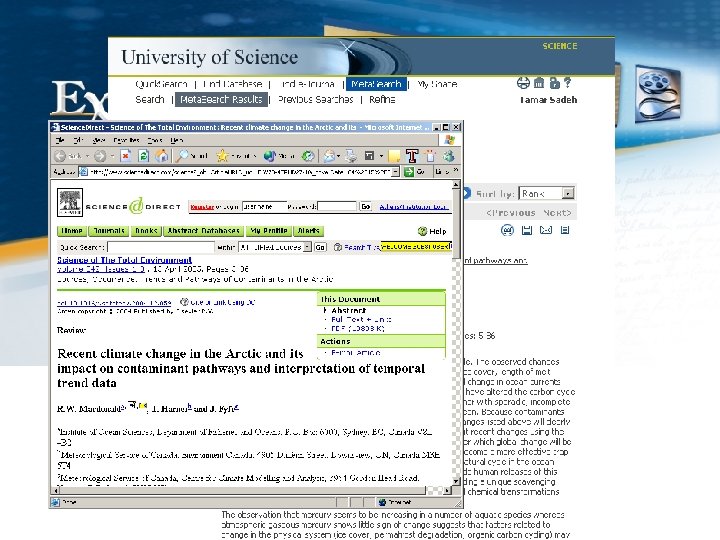Click the ScienceDirect Help question icon
720x540 pixels.
click(422, 231)
